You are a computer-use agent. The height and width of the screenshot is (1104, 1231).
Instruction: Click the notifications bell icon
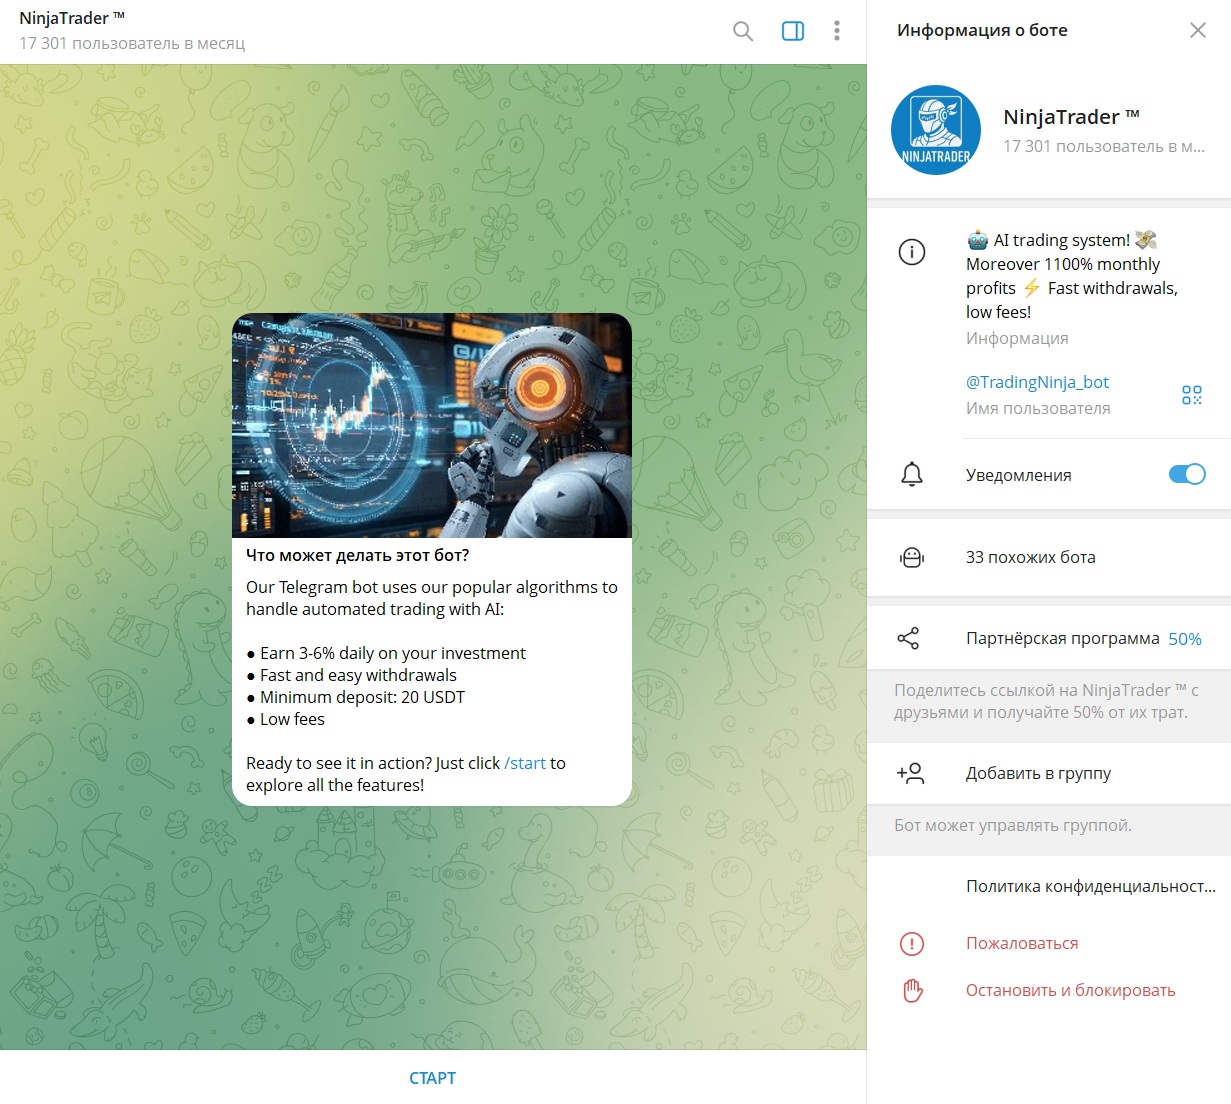912,475
